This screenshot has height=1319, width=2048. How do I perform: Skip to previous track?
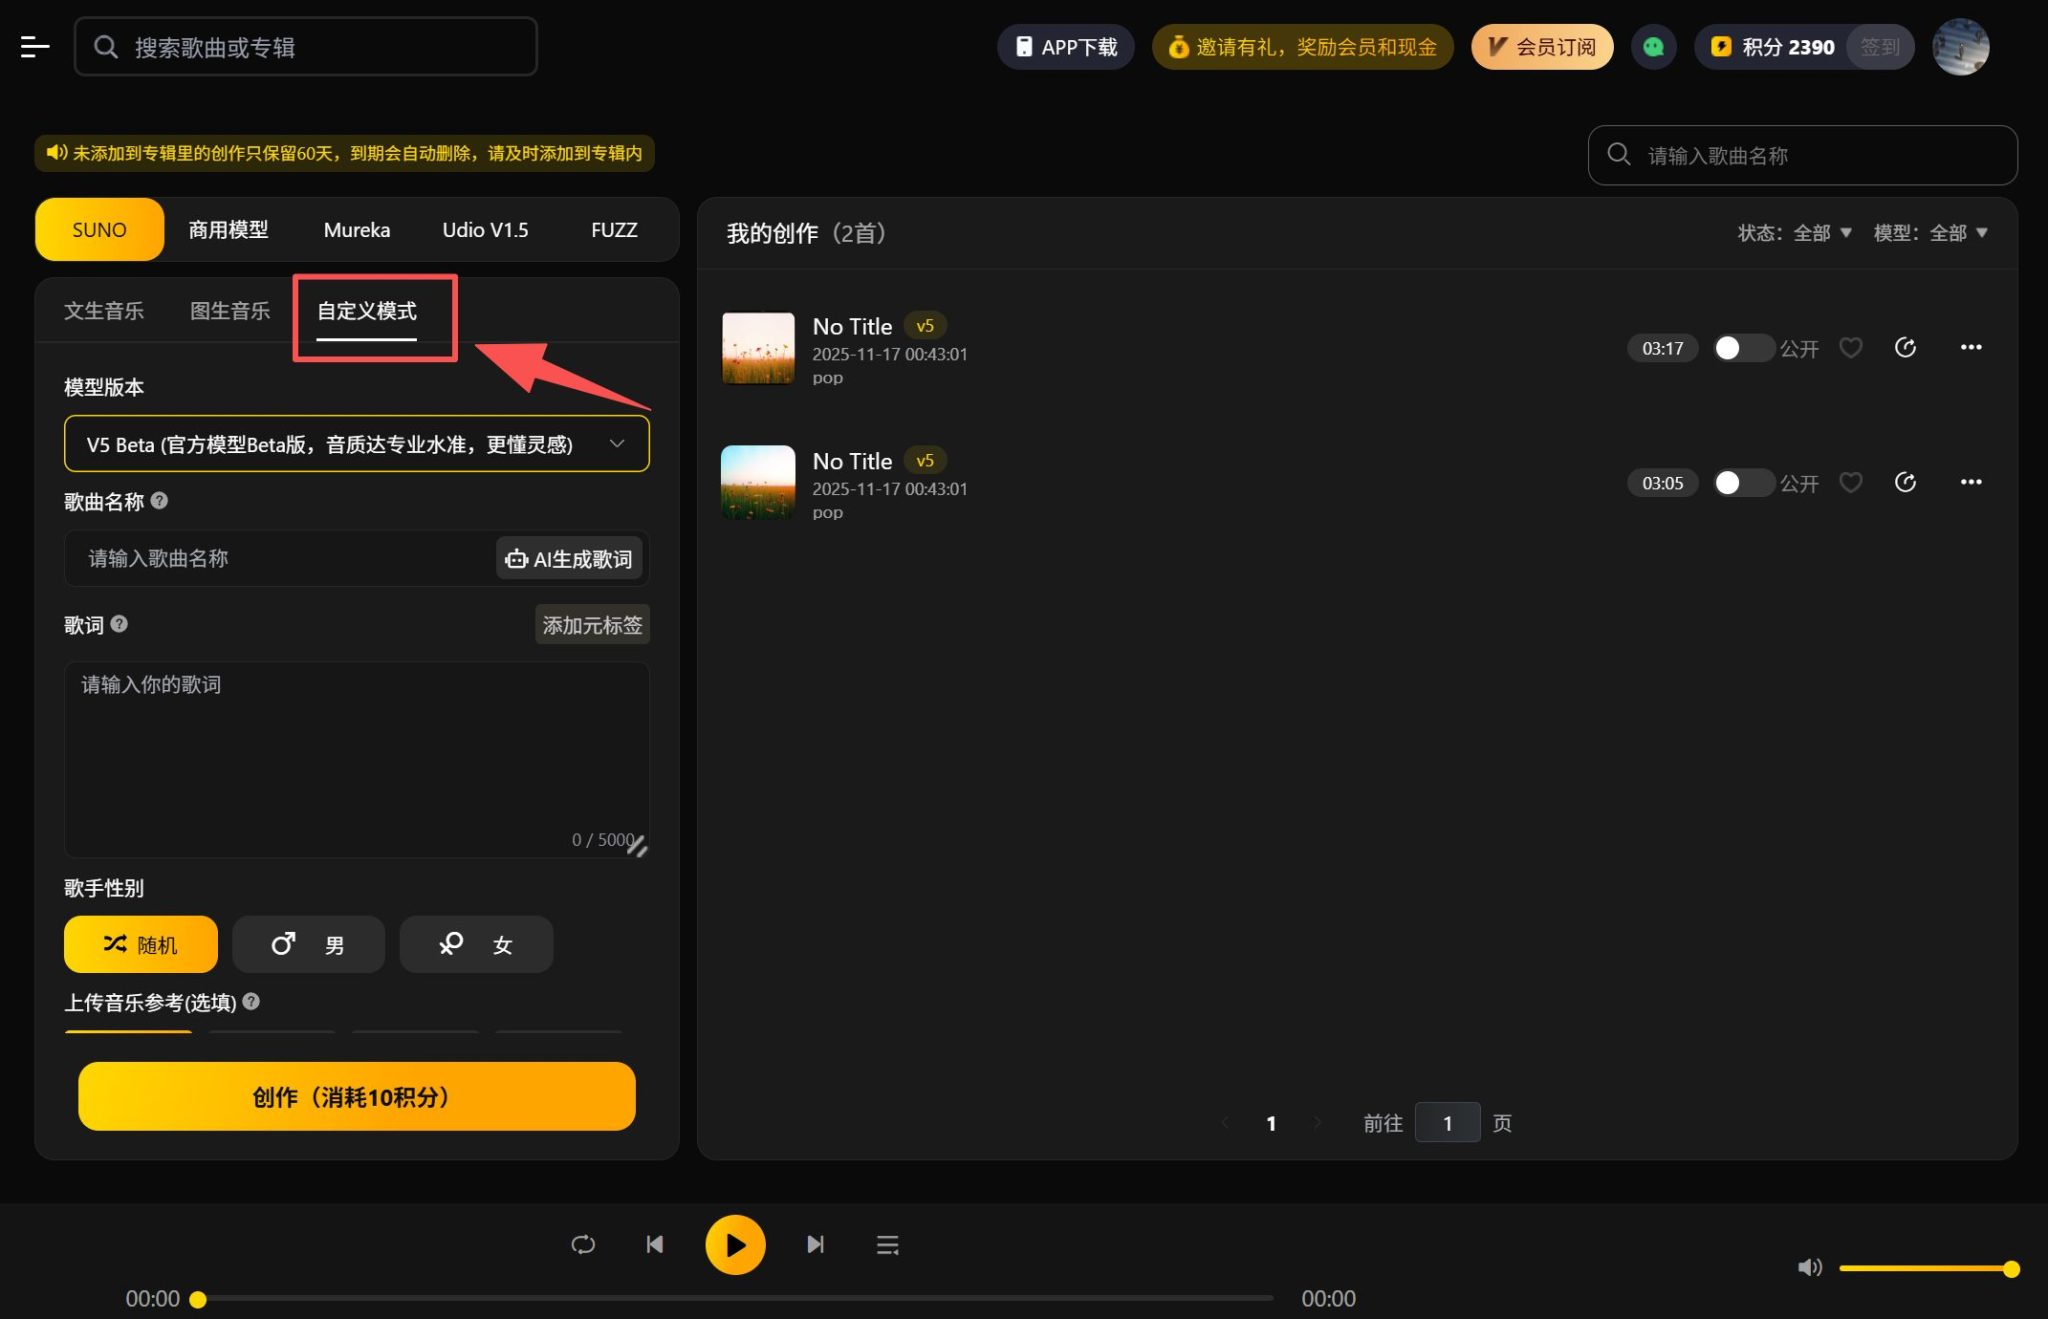(x=655, y=1244)
